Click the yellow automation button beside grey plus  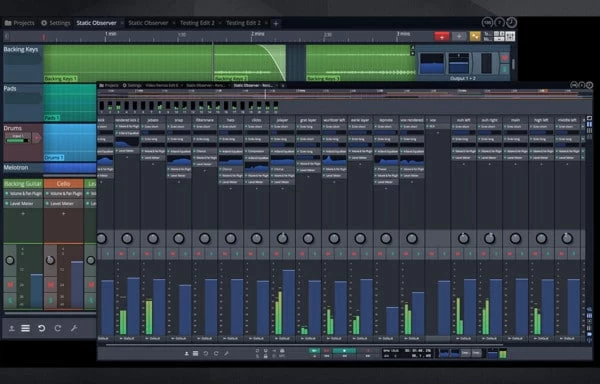pyautogui.click(x=475, y=36)
